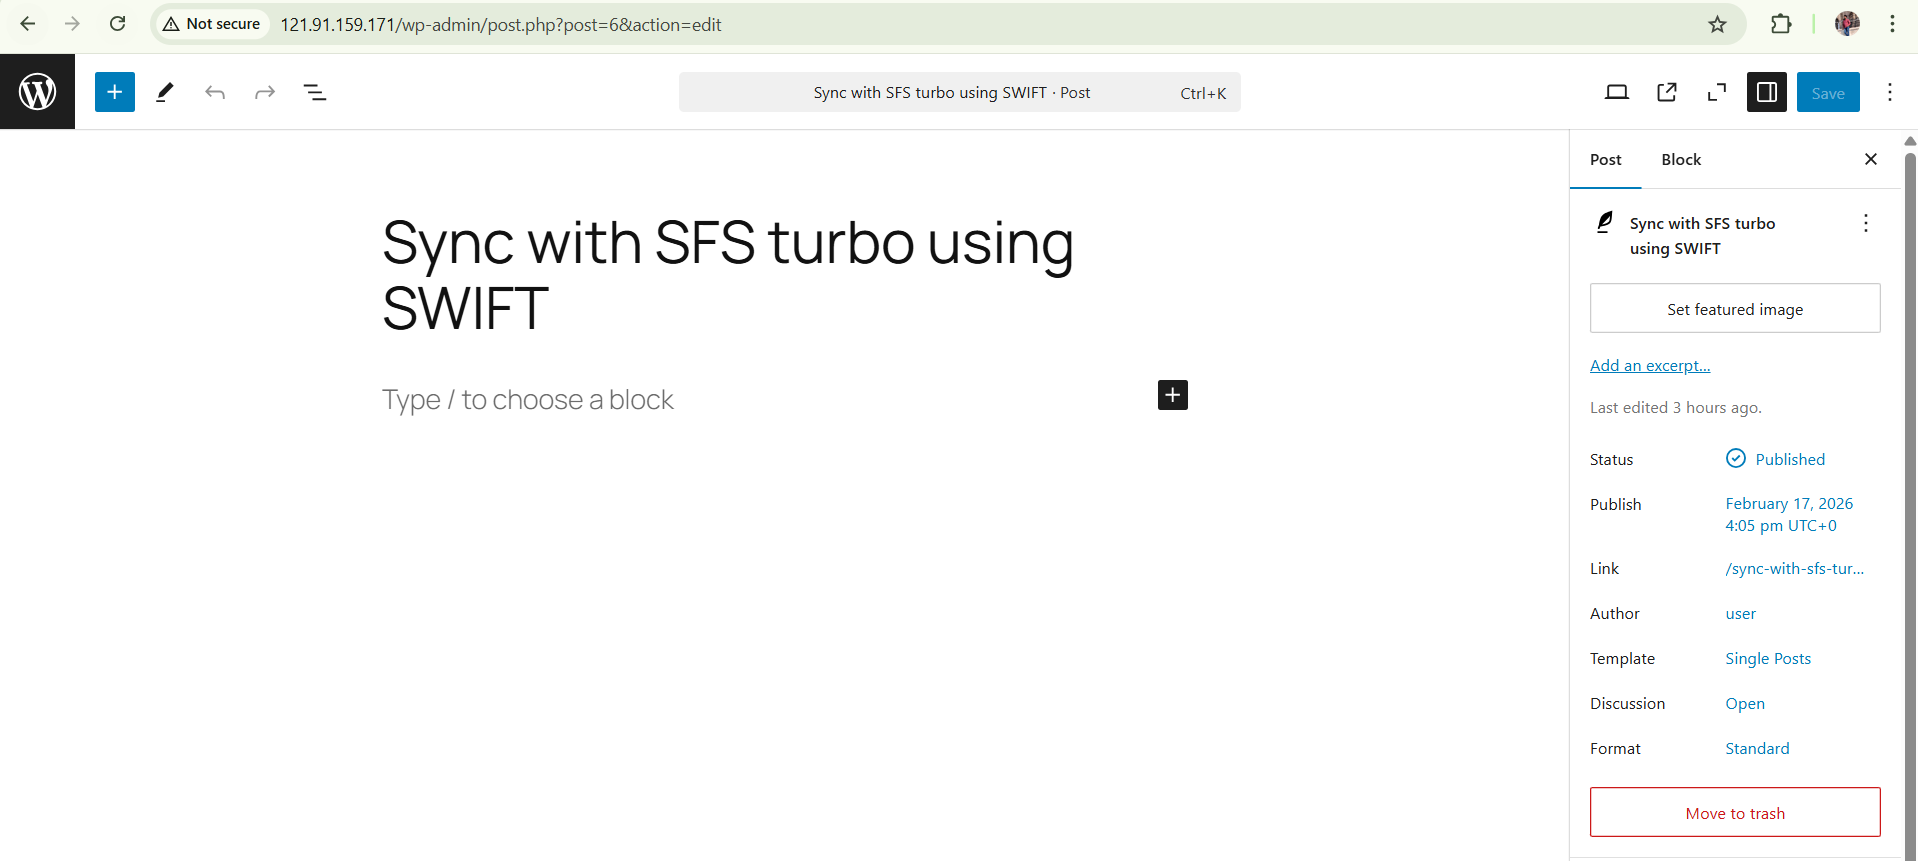1918x861 pixels.
Task: Open editor Options three-dot menu
Action: pos(1890,92)
